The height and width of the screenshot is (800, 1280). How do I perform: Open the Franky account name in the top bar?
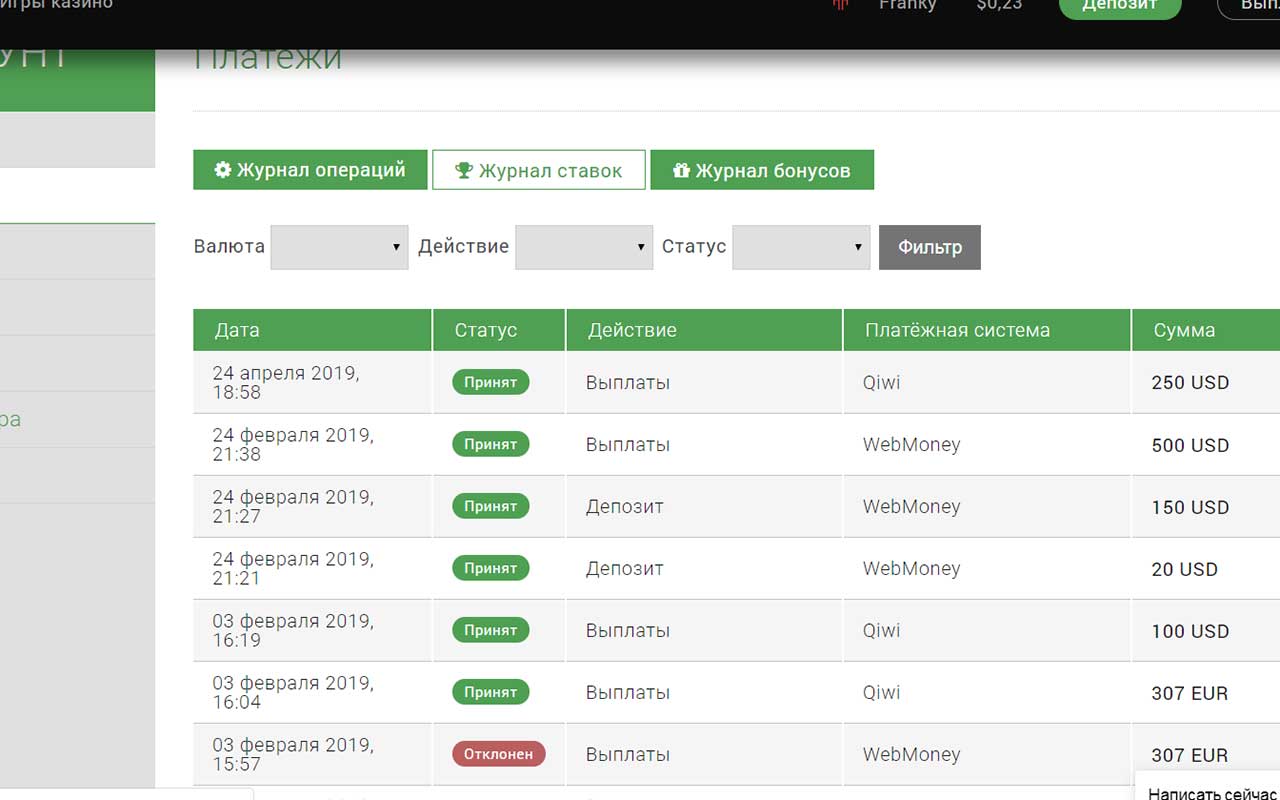(907, 5)
